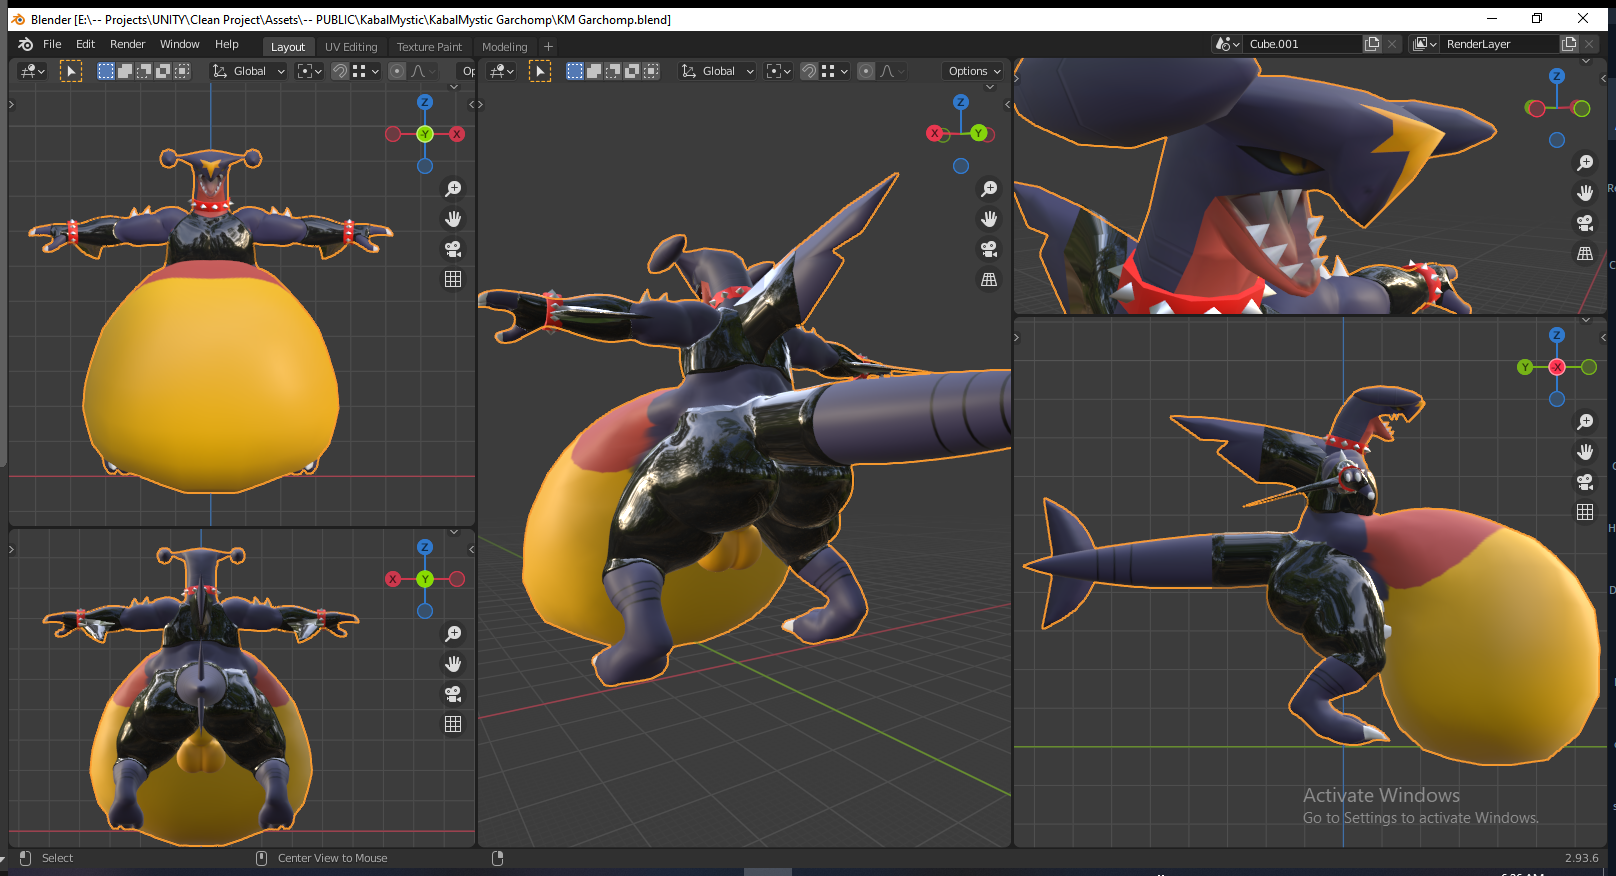Click the Z axis on center viewport gizmo
Image resolution: width=1616 pixels, height=876 pixels.
[x=961, y=102]
